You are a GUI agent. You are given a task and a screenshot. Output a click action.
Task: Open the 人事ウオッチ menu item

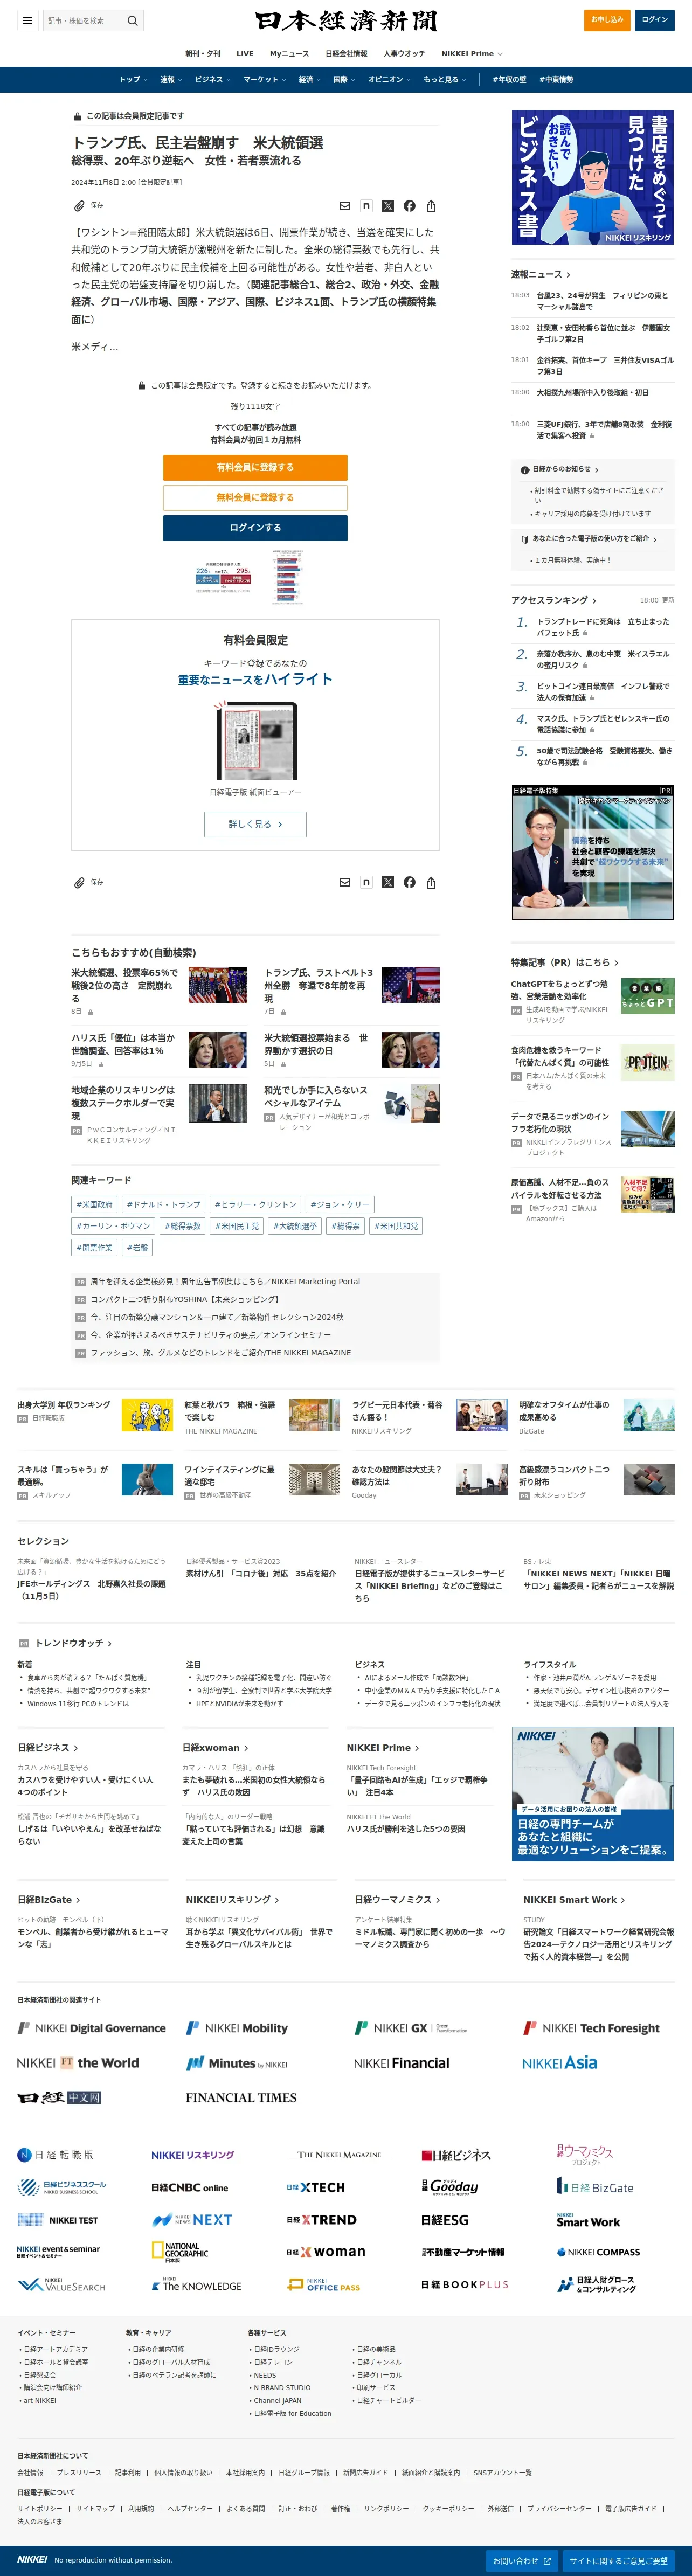click(404, 54)
